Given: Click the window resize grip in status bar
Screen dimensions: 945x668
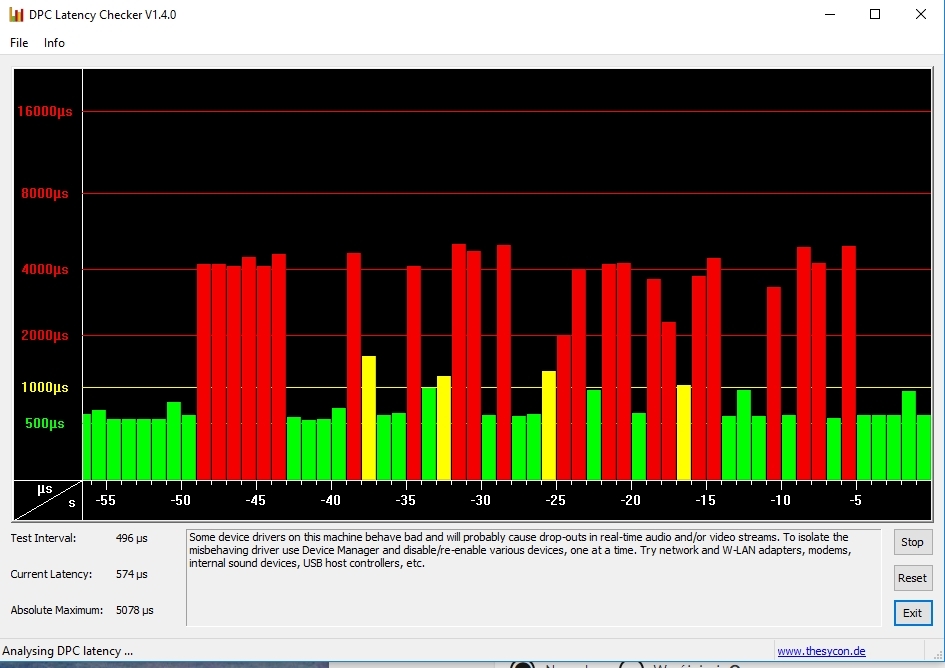Looking at the screenshot, I should pos(938,655).
